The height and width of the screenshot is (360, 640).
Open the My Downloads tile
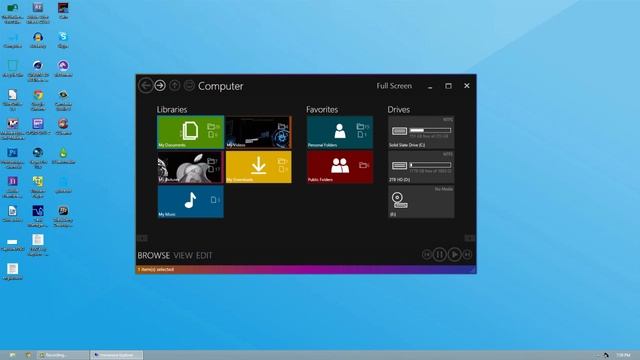(259, 167)
